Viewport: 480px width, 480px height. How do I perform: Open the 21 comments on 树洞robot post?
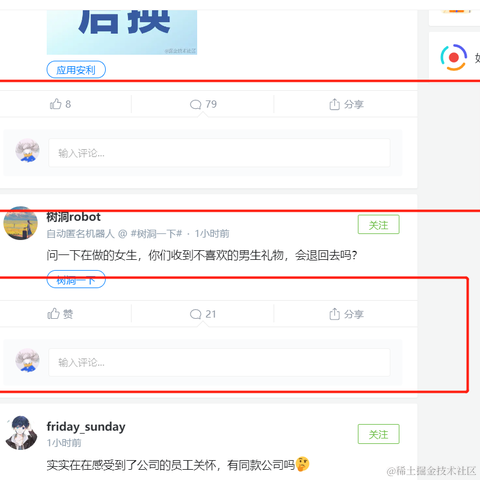[203, 314]
